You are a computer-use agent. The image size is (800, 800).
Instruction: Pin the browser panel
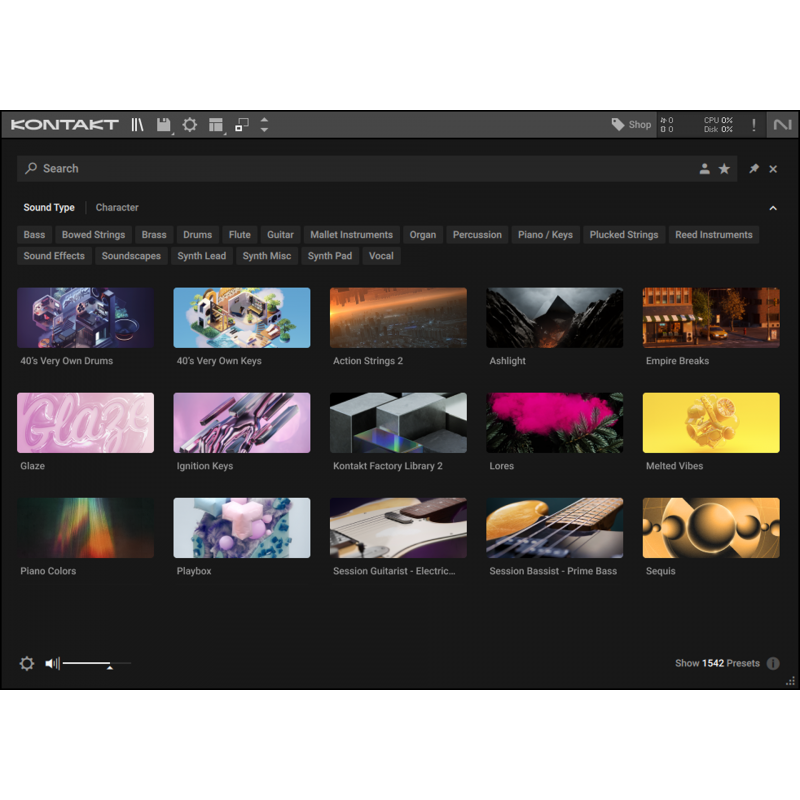click(754, 169)
